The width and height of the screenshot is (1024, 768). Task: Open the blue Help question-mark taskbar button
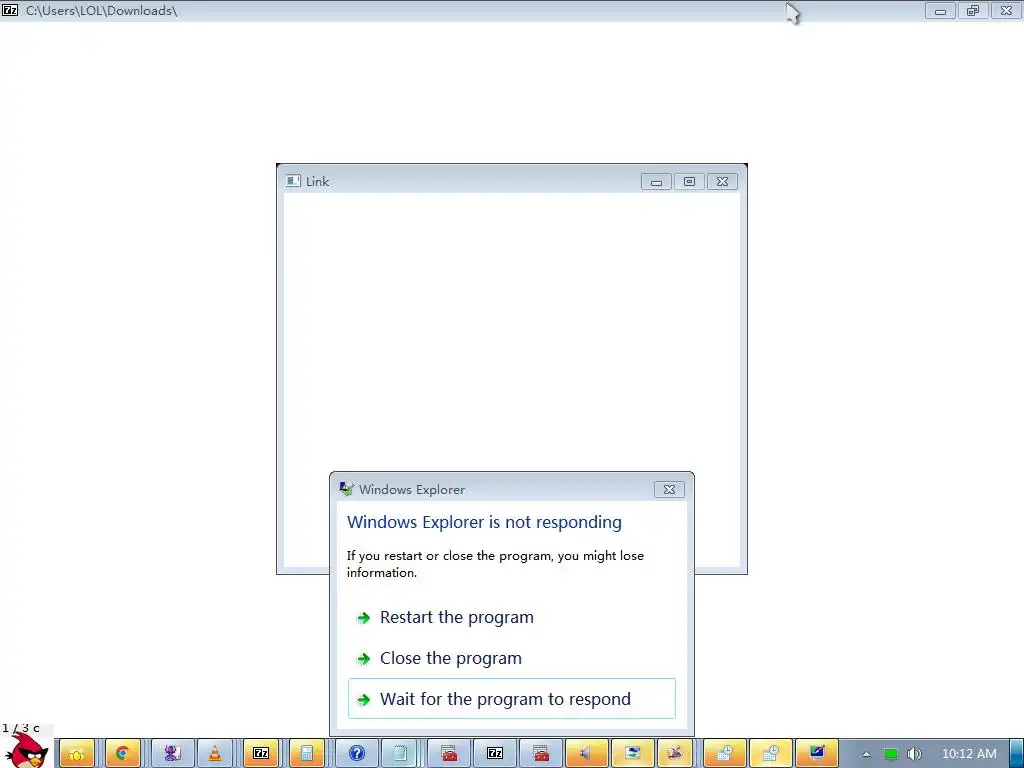[357, 754]
